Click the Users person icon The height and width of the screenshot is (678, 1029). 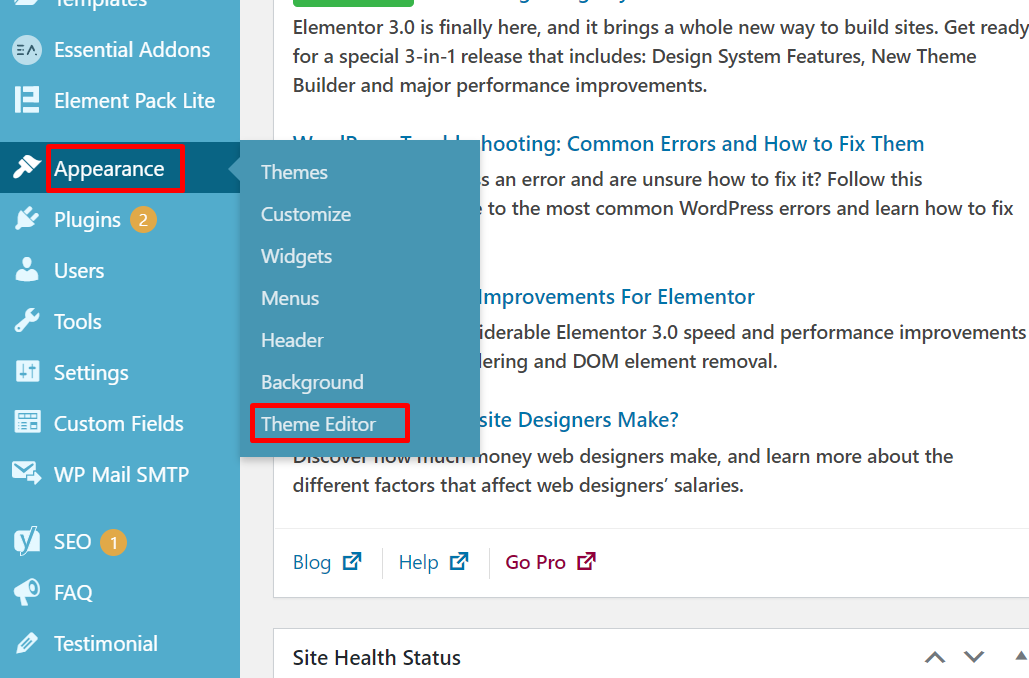point(27,270)
